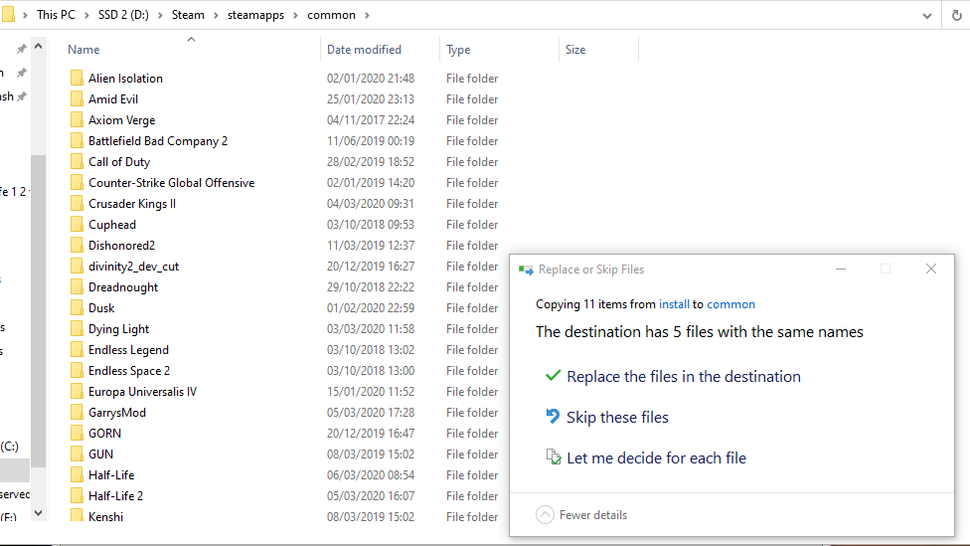Click the green checkmark Replace icon
The width and height of the screenshot is (970, 546).
[552, 376]
